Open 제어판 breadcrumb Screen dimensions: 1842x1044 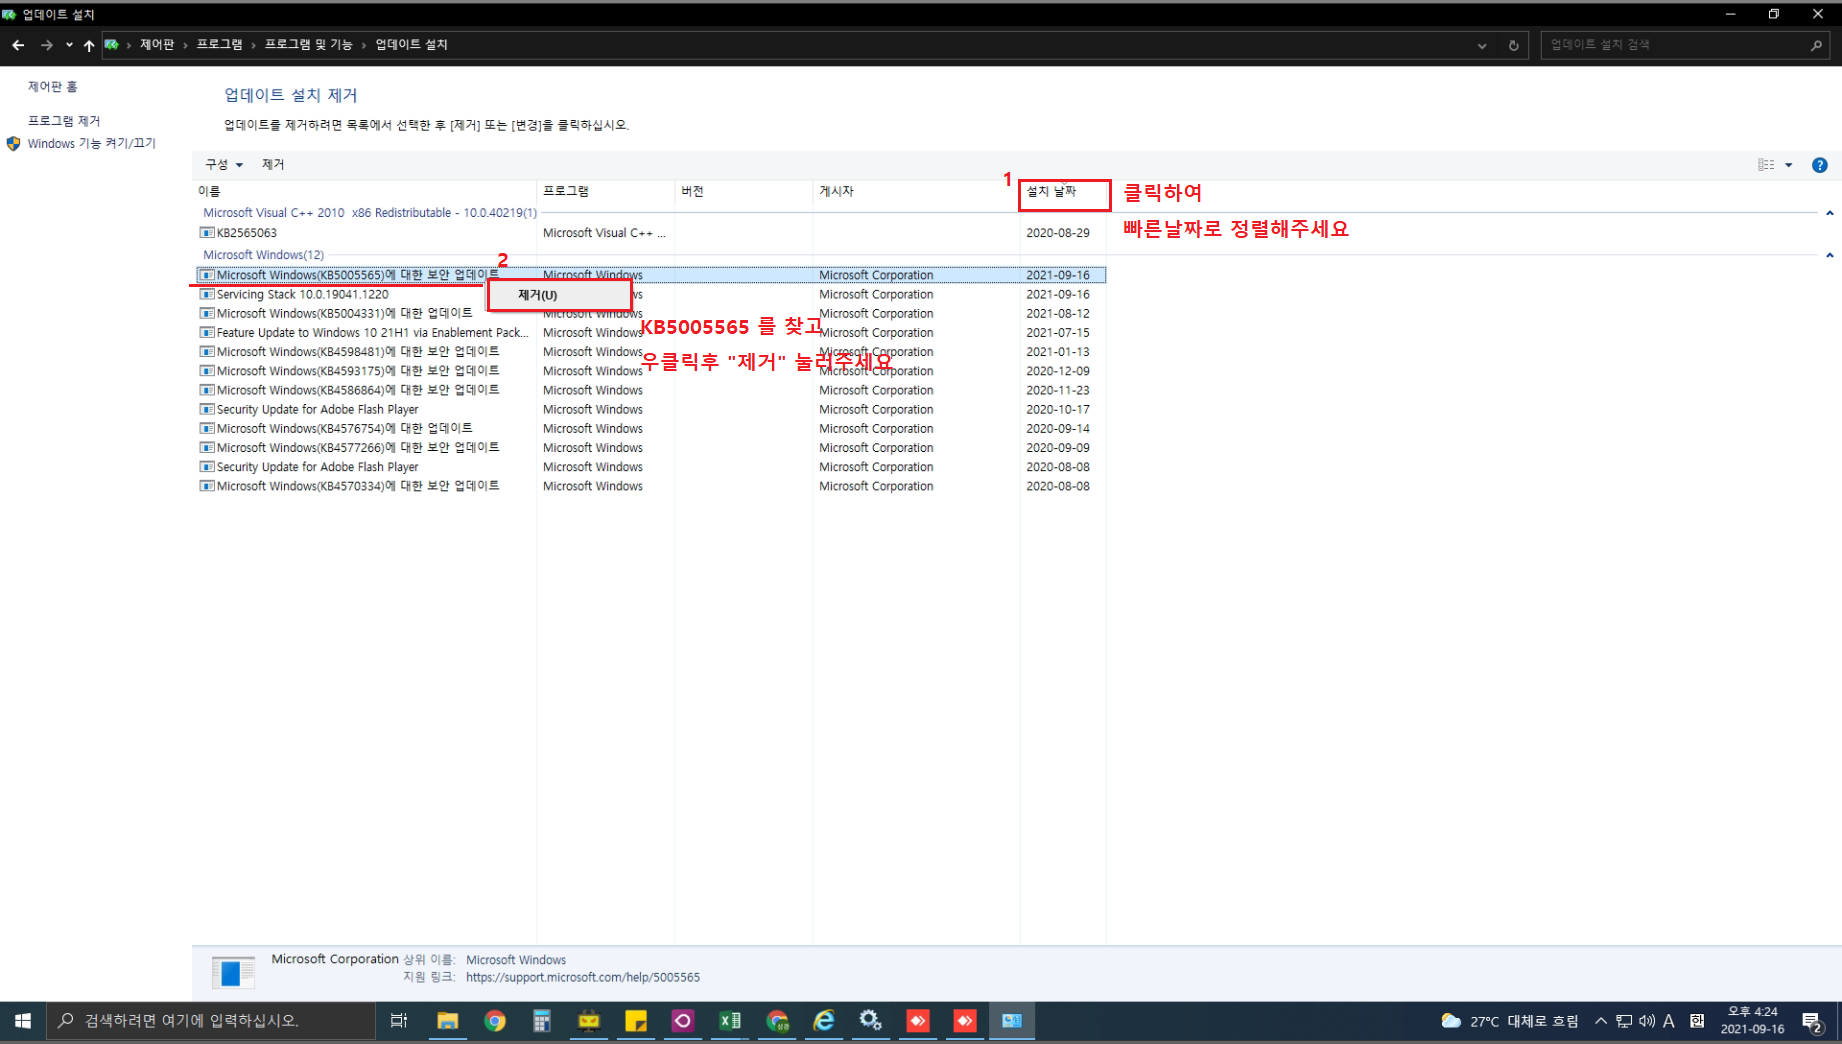157,45
